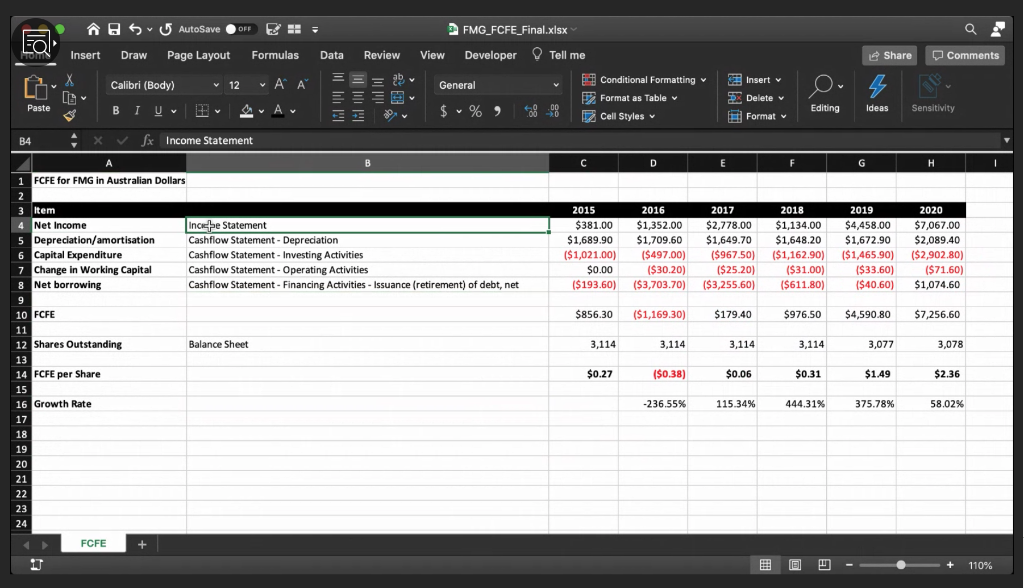1024x588 pixels.
Task: Go to the Data tab
Action: (332, 56)
